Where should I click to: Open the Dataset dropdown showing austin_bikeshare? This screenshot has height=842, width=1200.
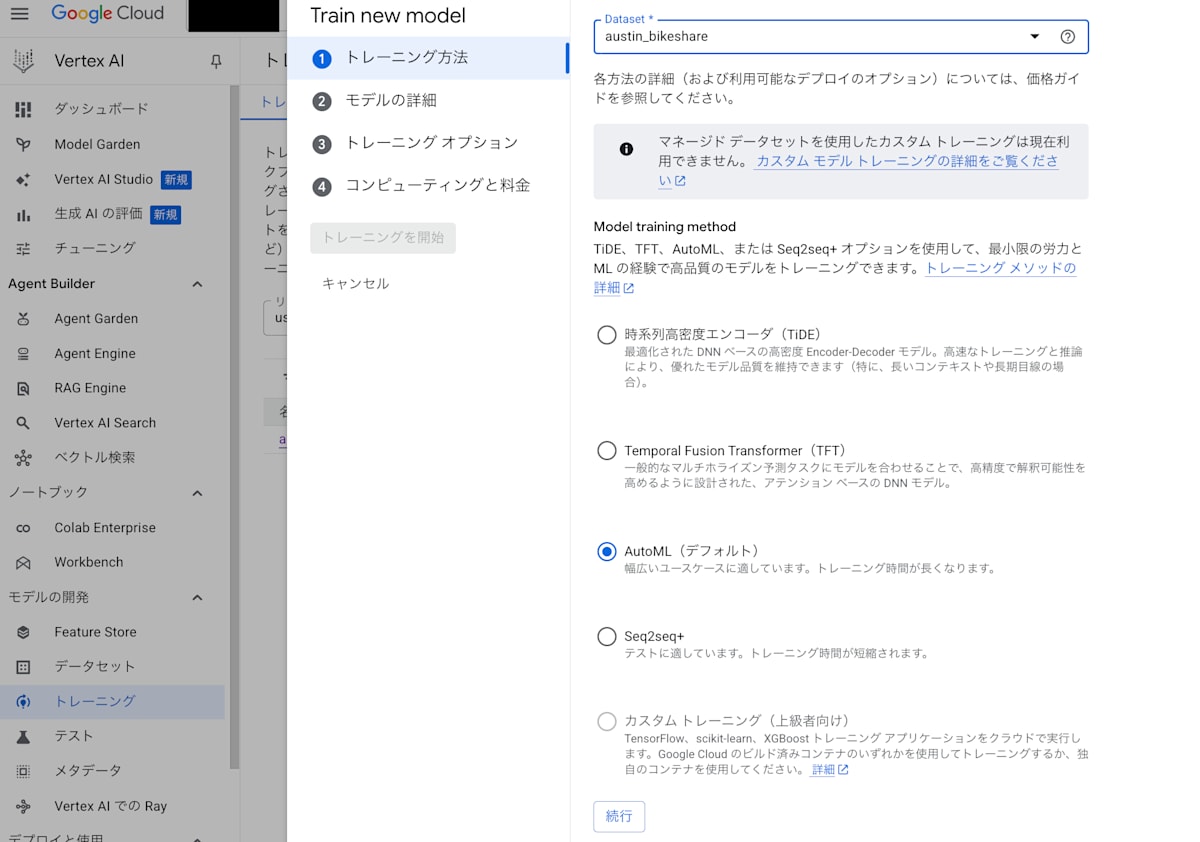pyautogui.click(x=1034, y=36)
